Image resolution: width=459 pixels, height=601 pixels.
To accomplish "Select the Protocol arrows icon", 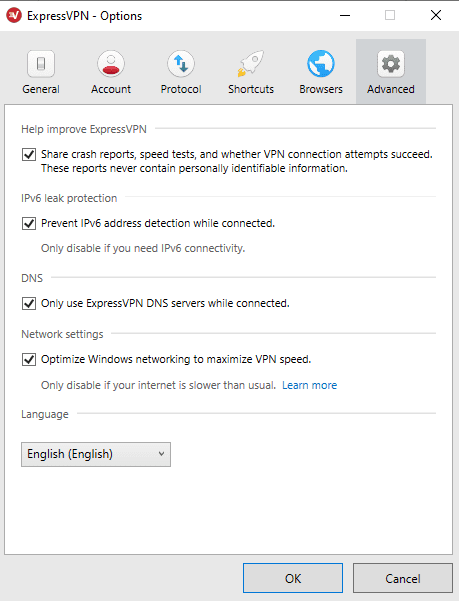I will 181,64.
